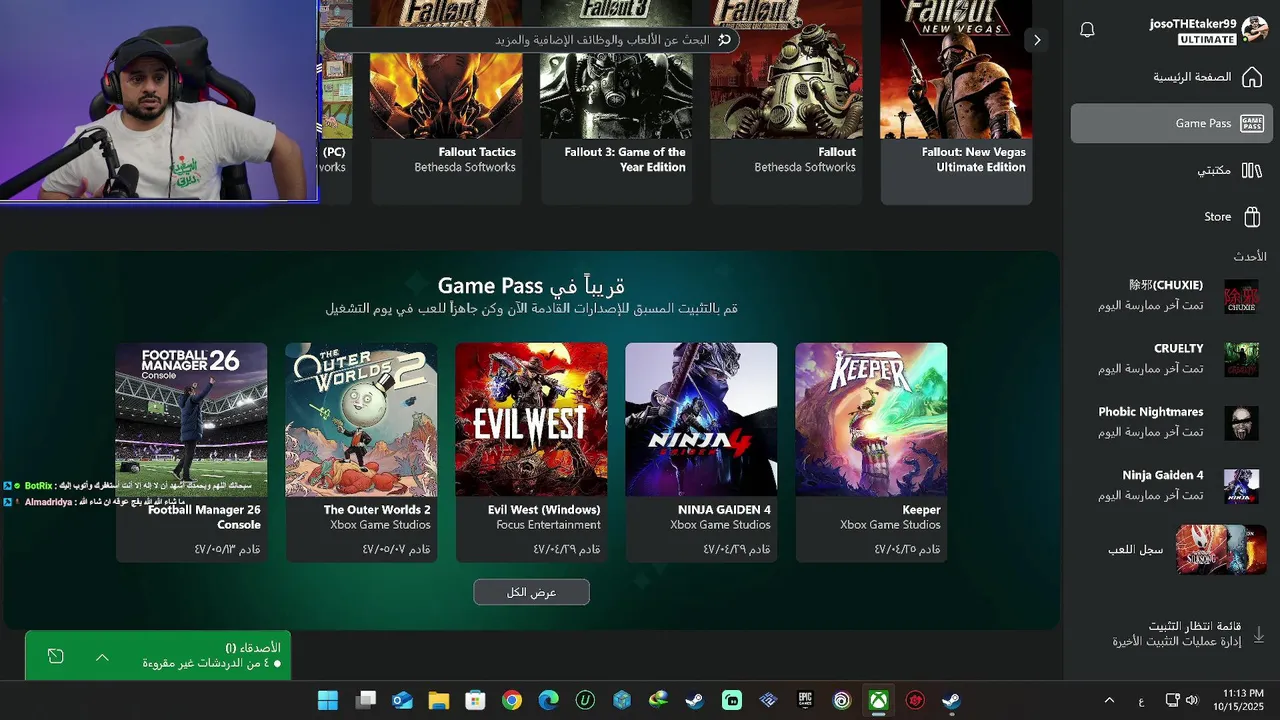Image resolution: width=1280 pixels, height=720 pixels.
Task: Click the Game Pass badge icon
Action: click(1252, 123)
